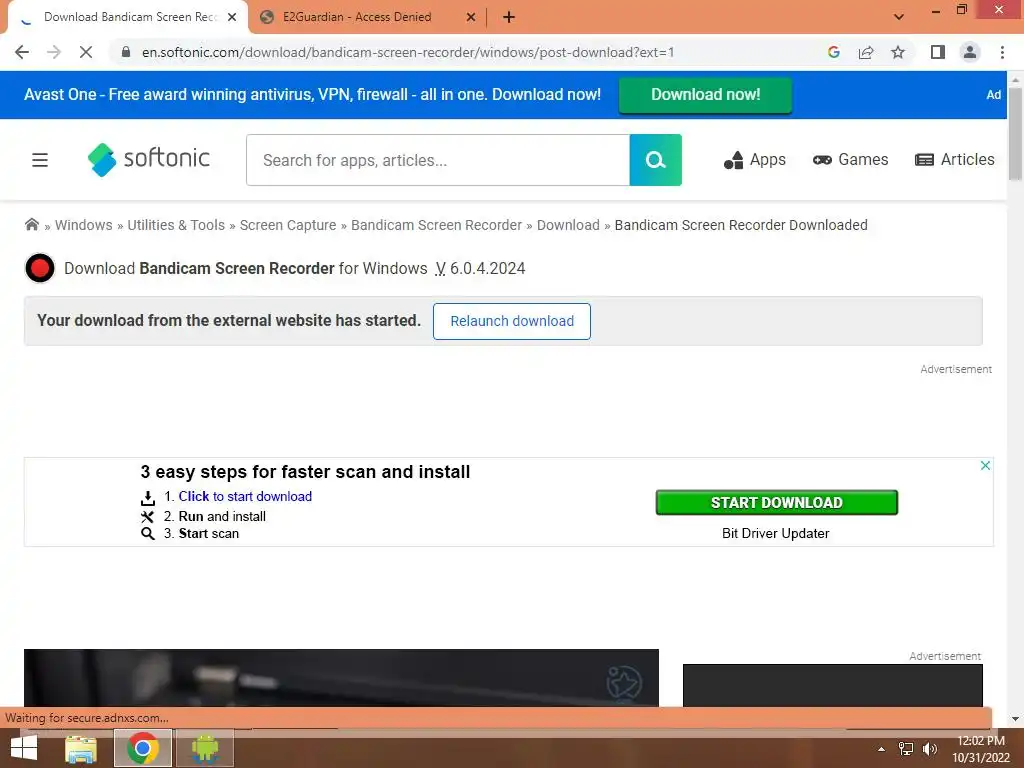This screenshot has width=1024, height=768.
Task: Open the Android emulator taskbar icon
Action: [x=205, y=748]
